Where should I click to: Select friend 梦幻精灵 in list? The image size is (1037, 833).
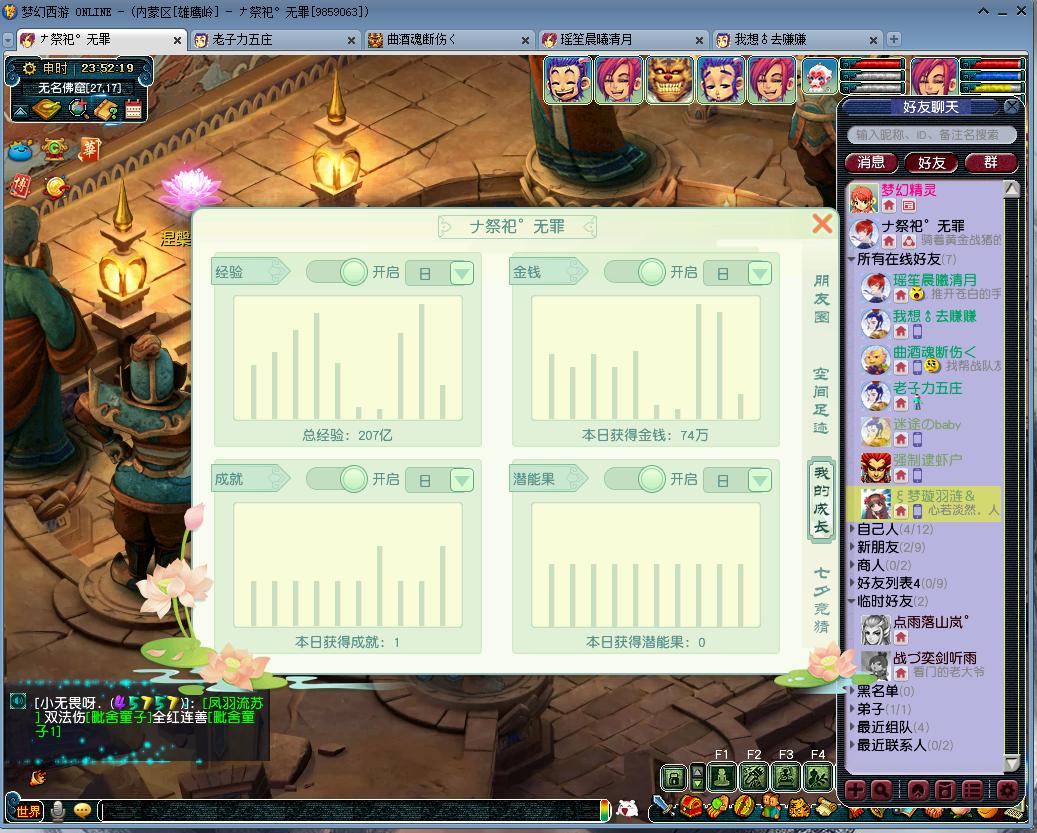pos(925,197)
